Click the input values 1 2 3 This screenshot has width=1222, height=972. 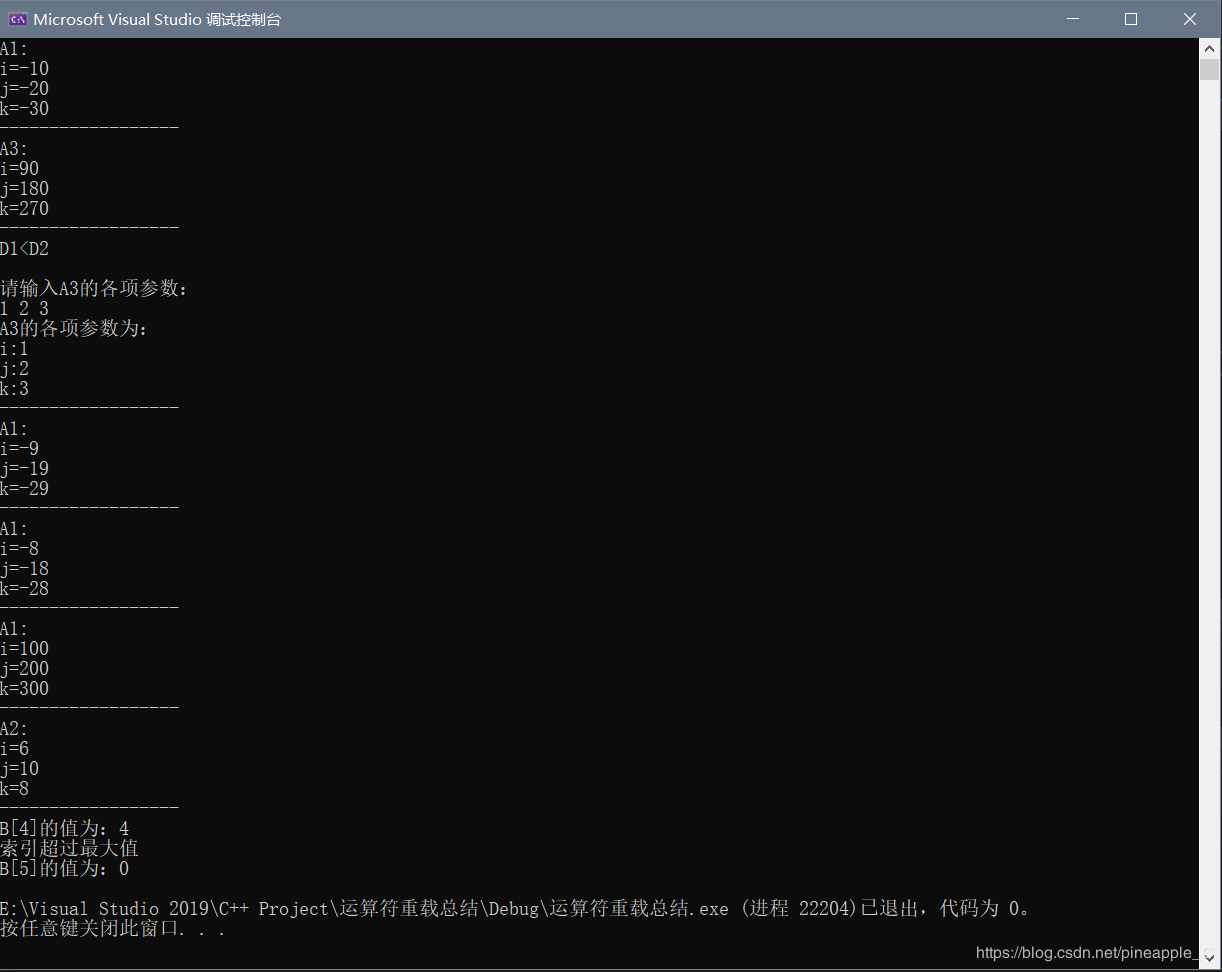(x=24, y=308)
